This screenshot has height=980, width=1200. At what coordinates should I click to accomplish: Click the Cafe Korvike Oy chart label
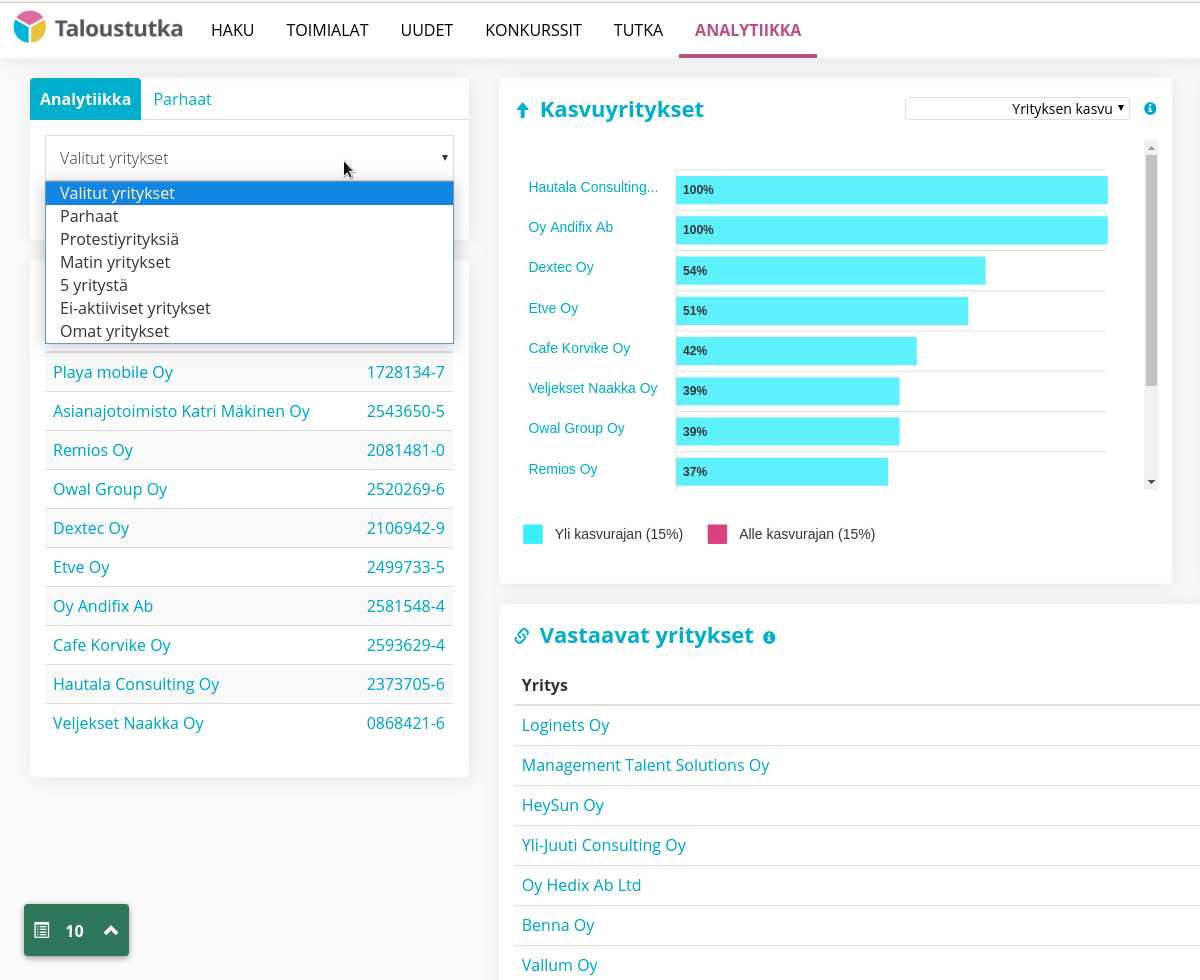579,348
